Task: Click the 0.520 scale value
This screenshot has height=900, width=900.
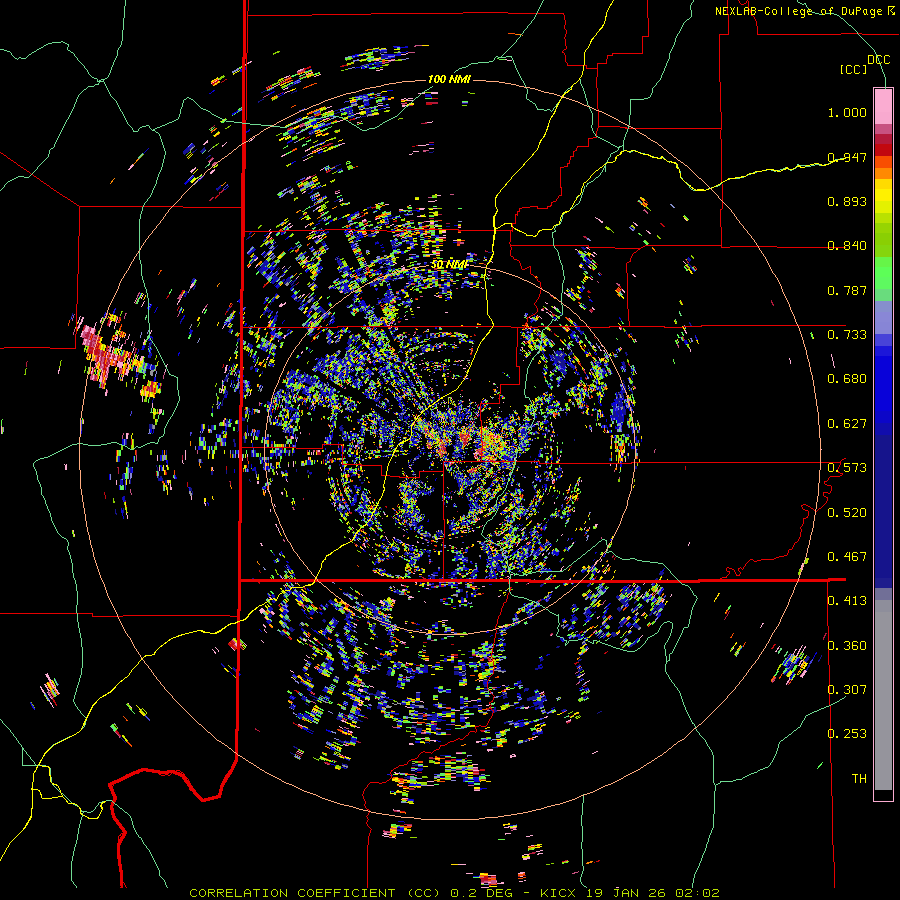Action: [x=847, y=512]
